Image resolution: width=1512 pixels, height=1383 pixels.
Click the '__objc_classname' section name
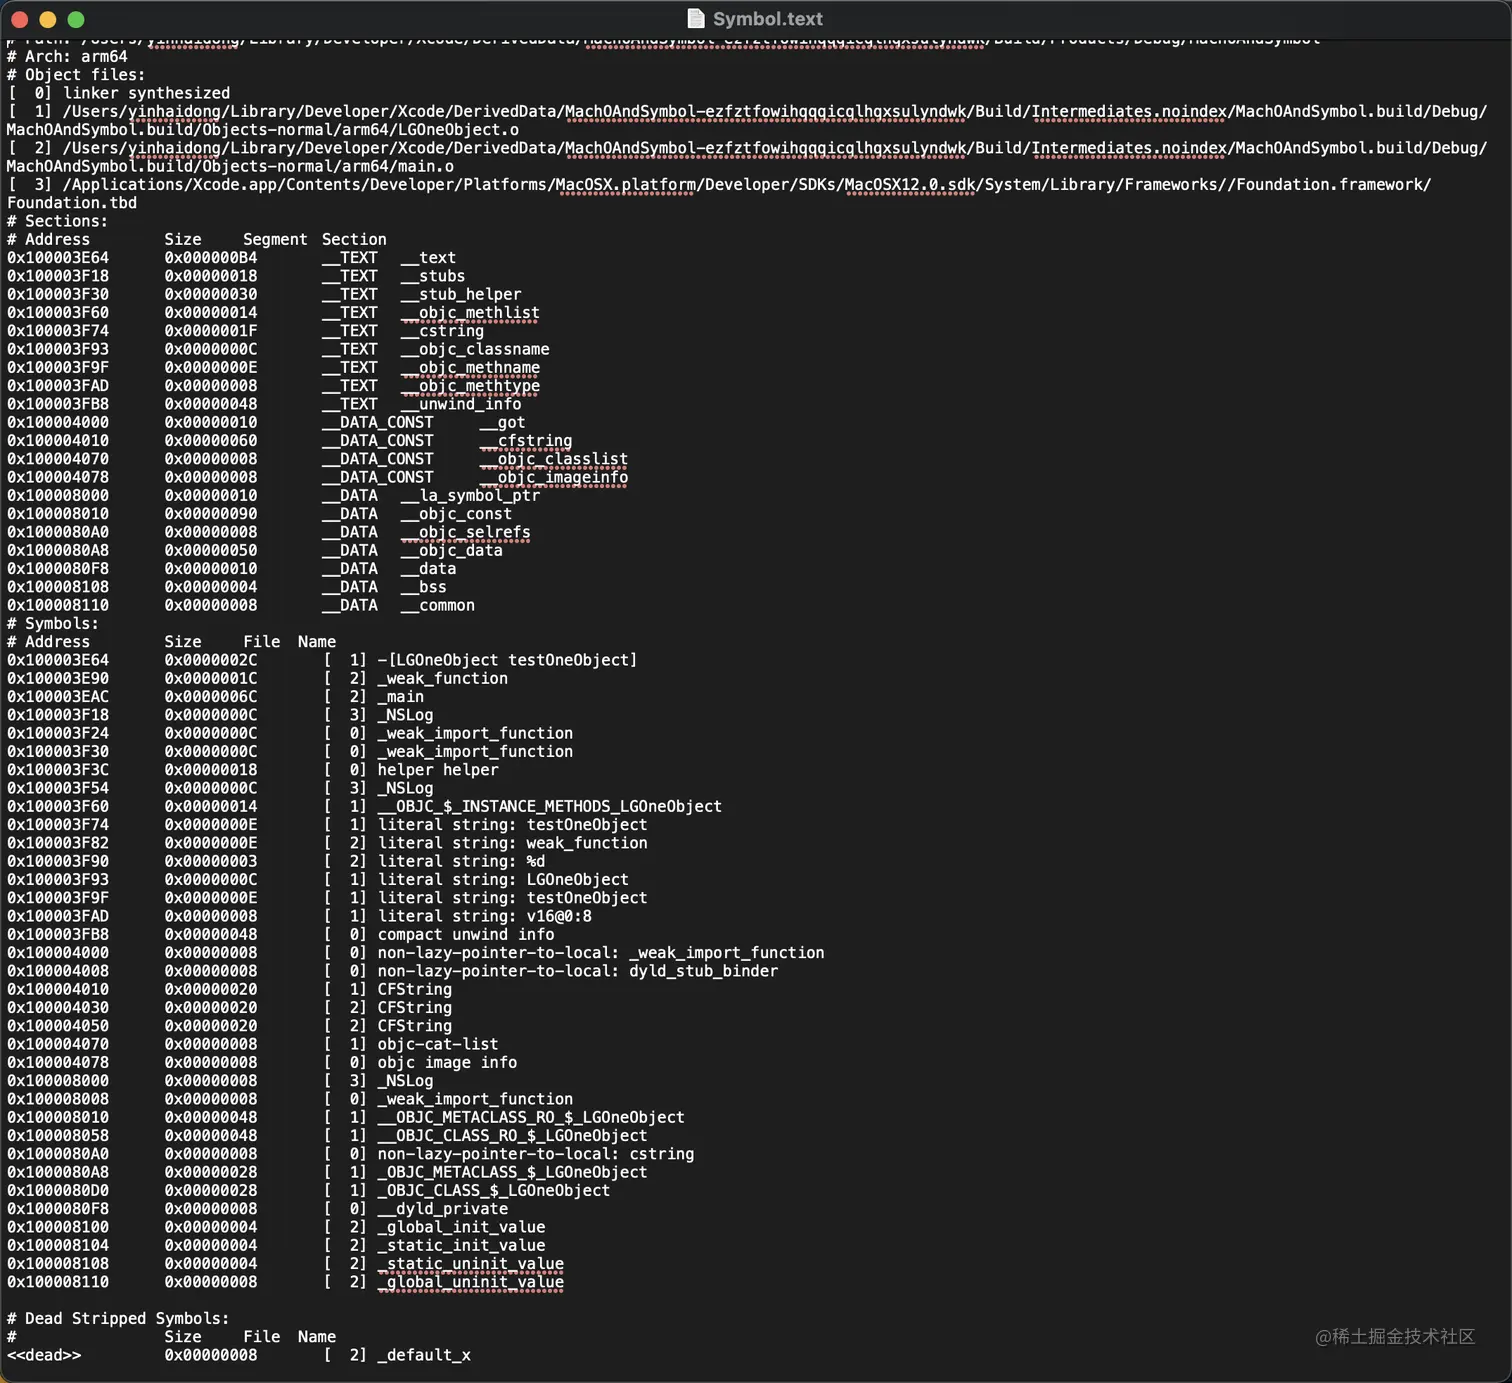coord(475,349)
